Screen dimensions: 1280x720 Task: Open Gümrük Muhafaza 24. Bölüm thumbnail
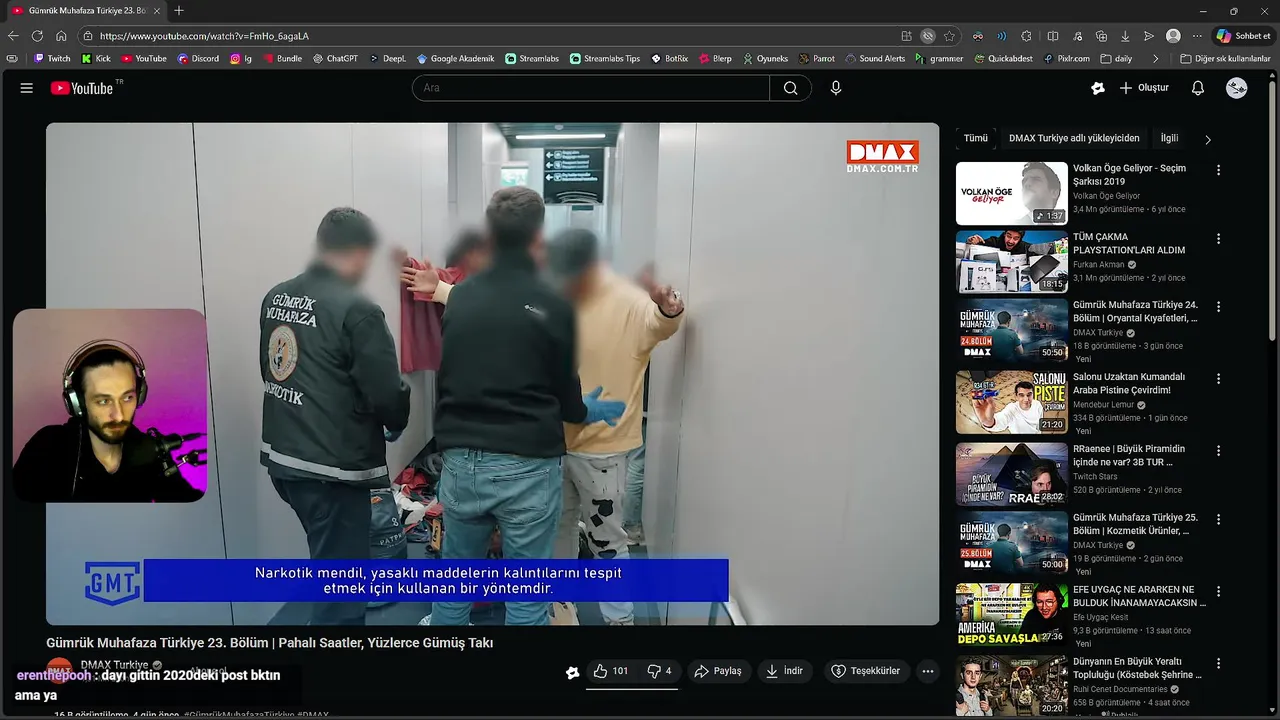pos(1011,330)
